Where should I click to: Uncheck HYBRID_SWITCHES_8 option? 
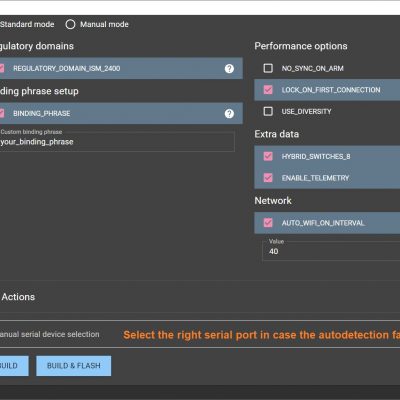[268, 156]
